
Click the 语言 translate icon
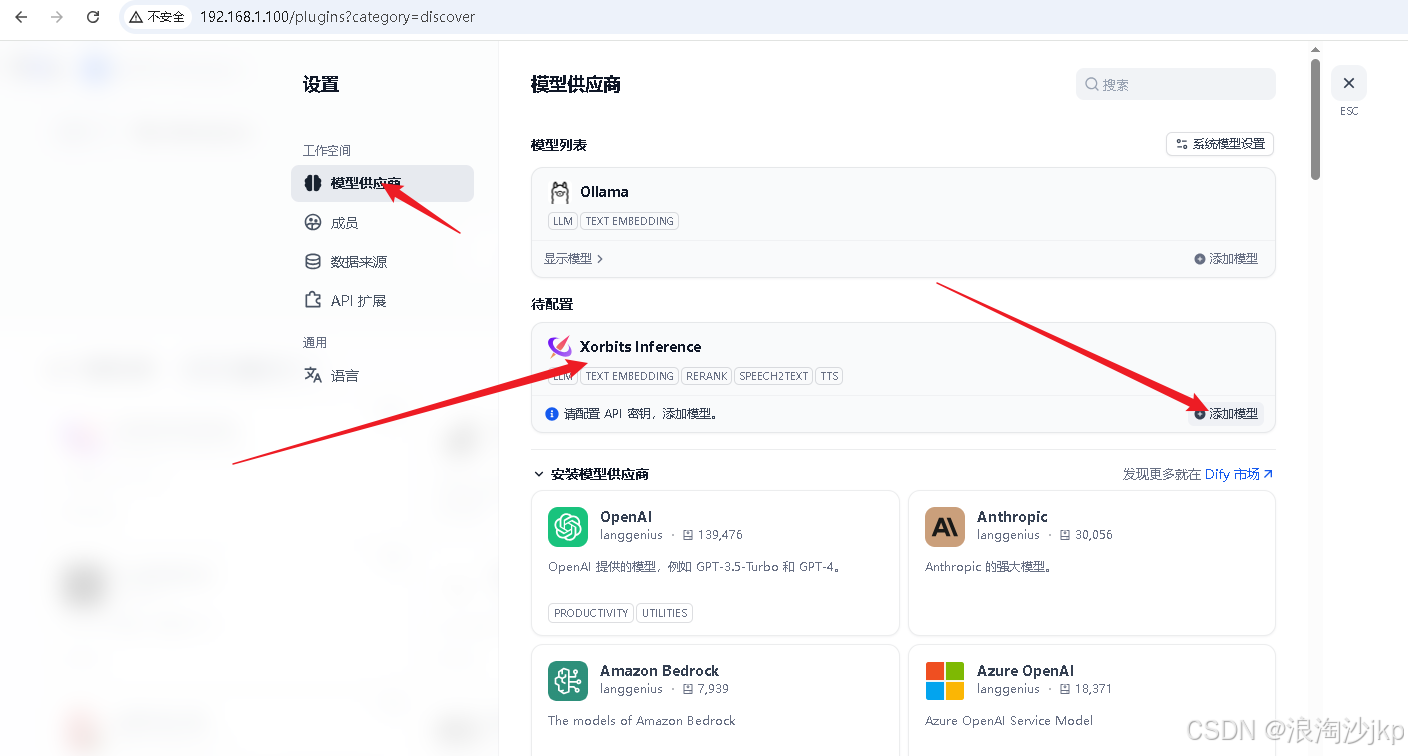[x=313, y=376]
